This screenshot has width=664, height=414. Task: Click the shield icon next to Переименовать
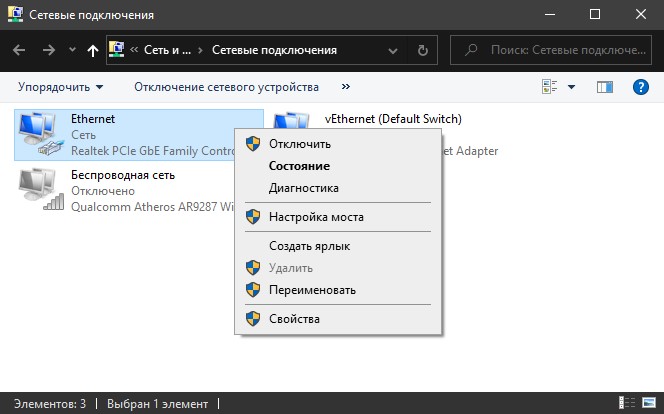coord(253,290)
